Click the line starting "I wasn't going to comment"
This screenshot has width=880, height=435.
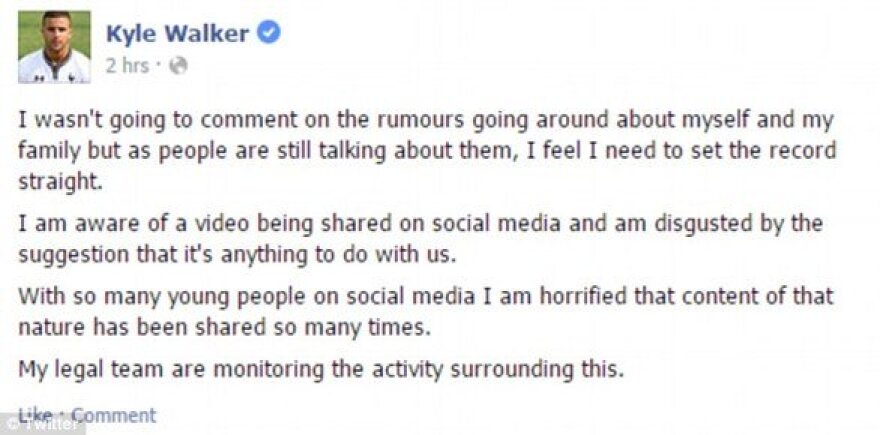pyautogui.click(x=425, y=121)
